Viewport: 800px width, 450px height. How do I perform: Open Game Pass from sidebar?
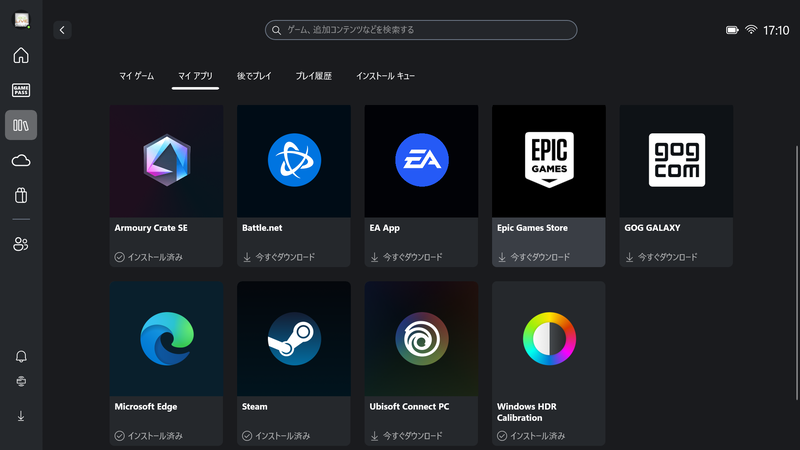(x=21, y=90)
